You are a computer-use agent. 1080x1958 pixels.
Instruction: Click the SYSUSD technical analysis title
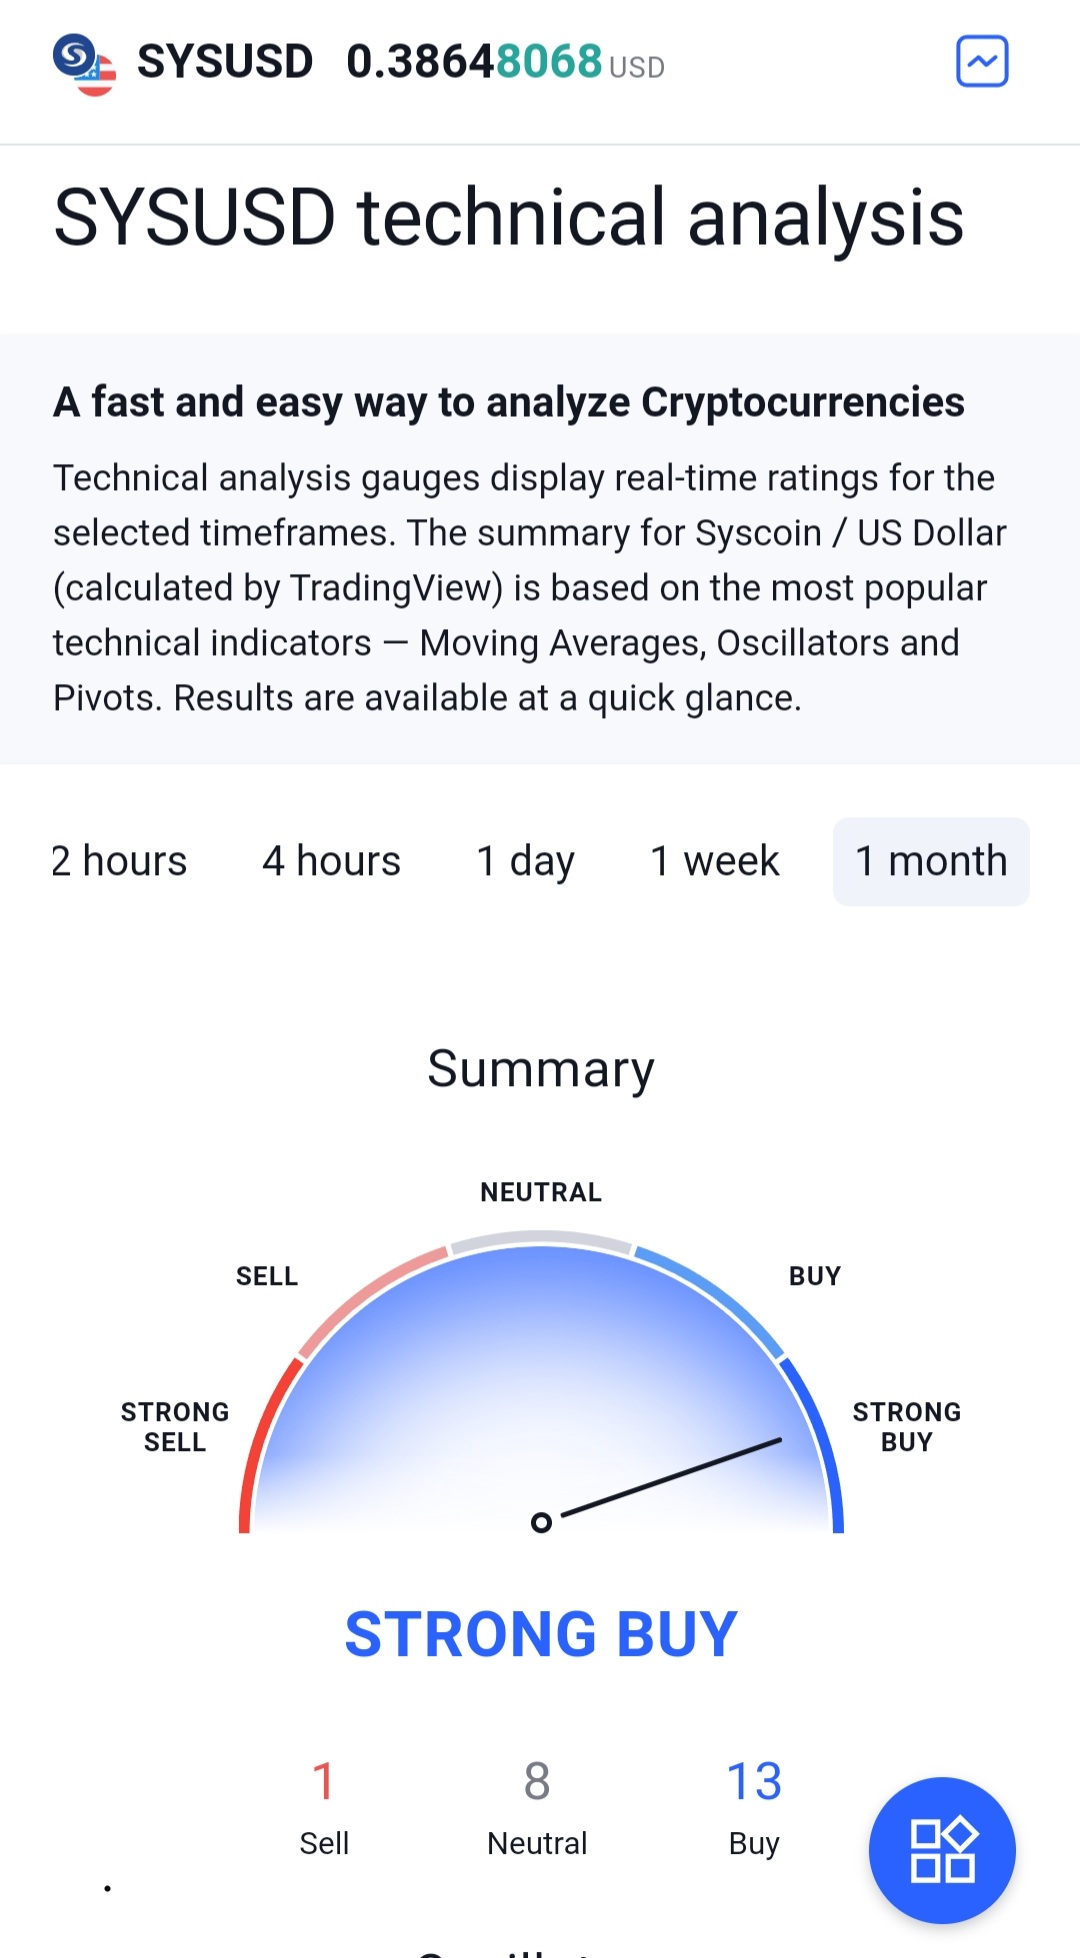tap(508, 217)
